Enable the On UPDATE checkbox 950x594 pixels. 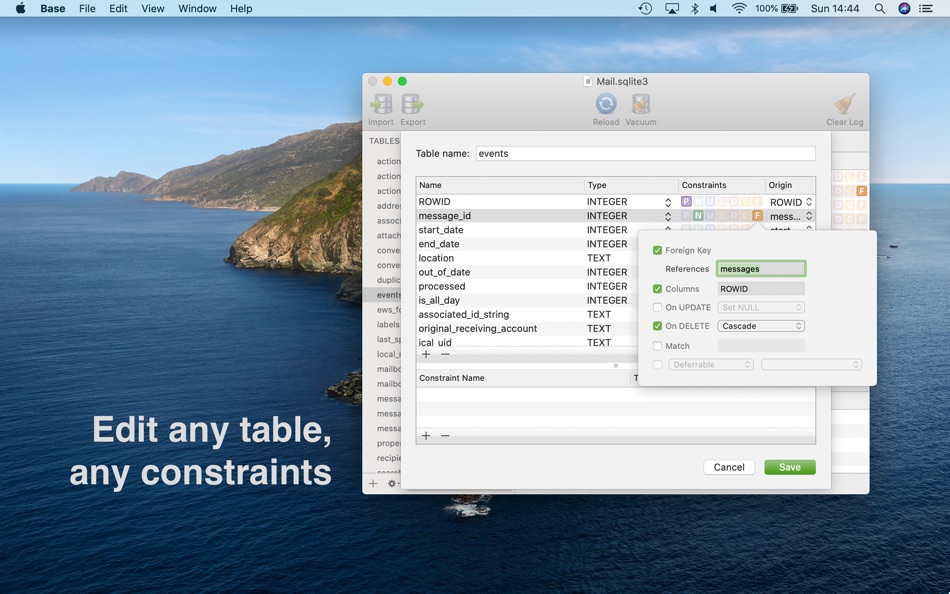pos(657,307)
